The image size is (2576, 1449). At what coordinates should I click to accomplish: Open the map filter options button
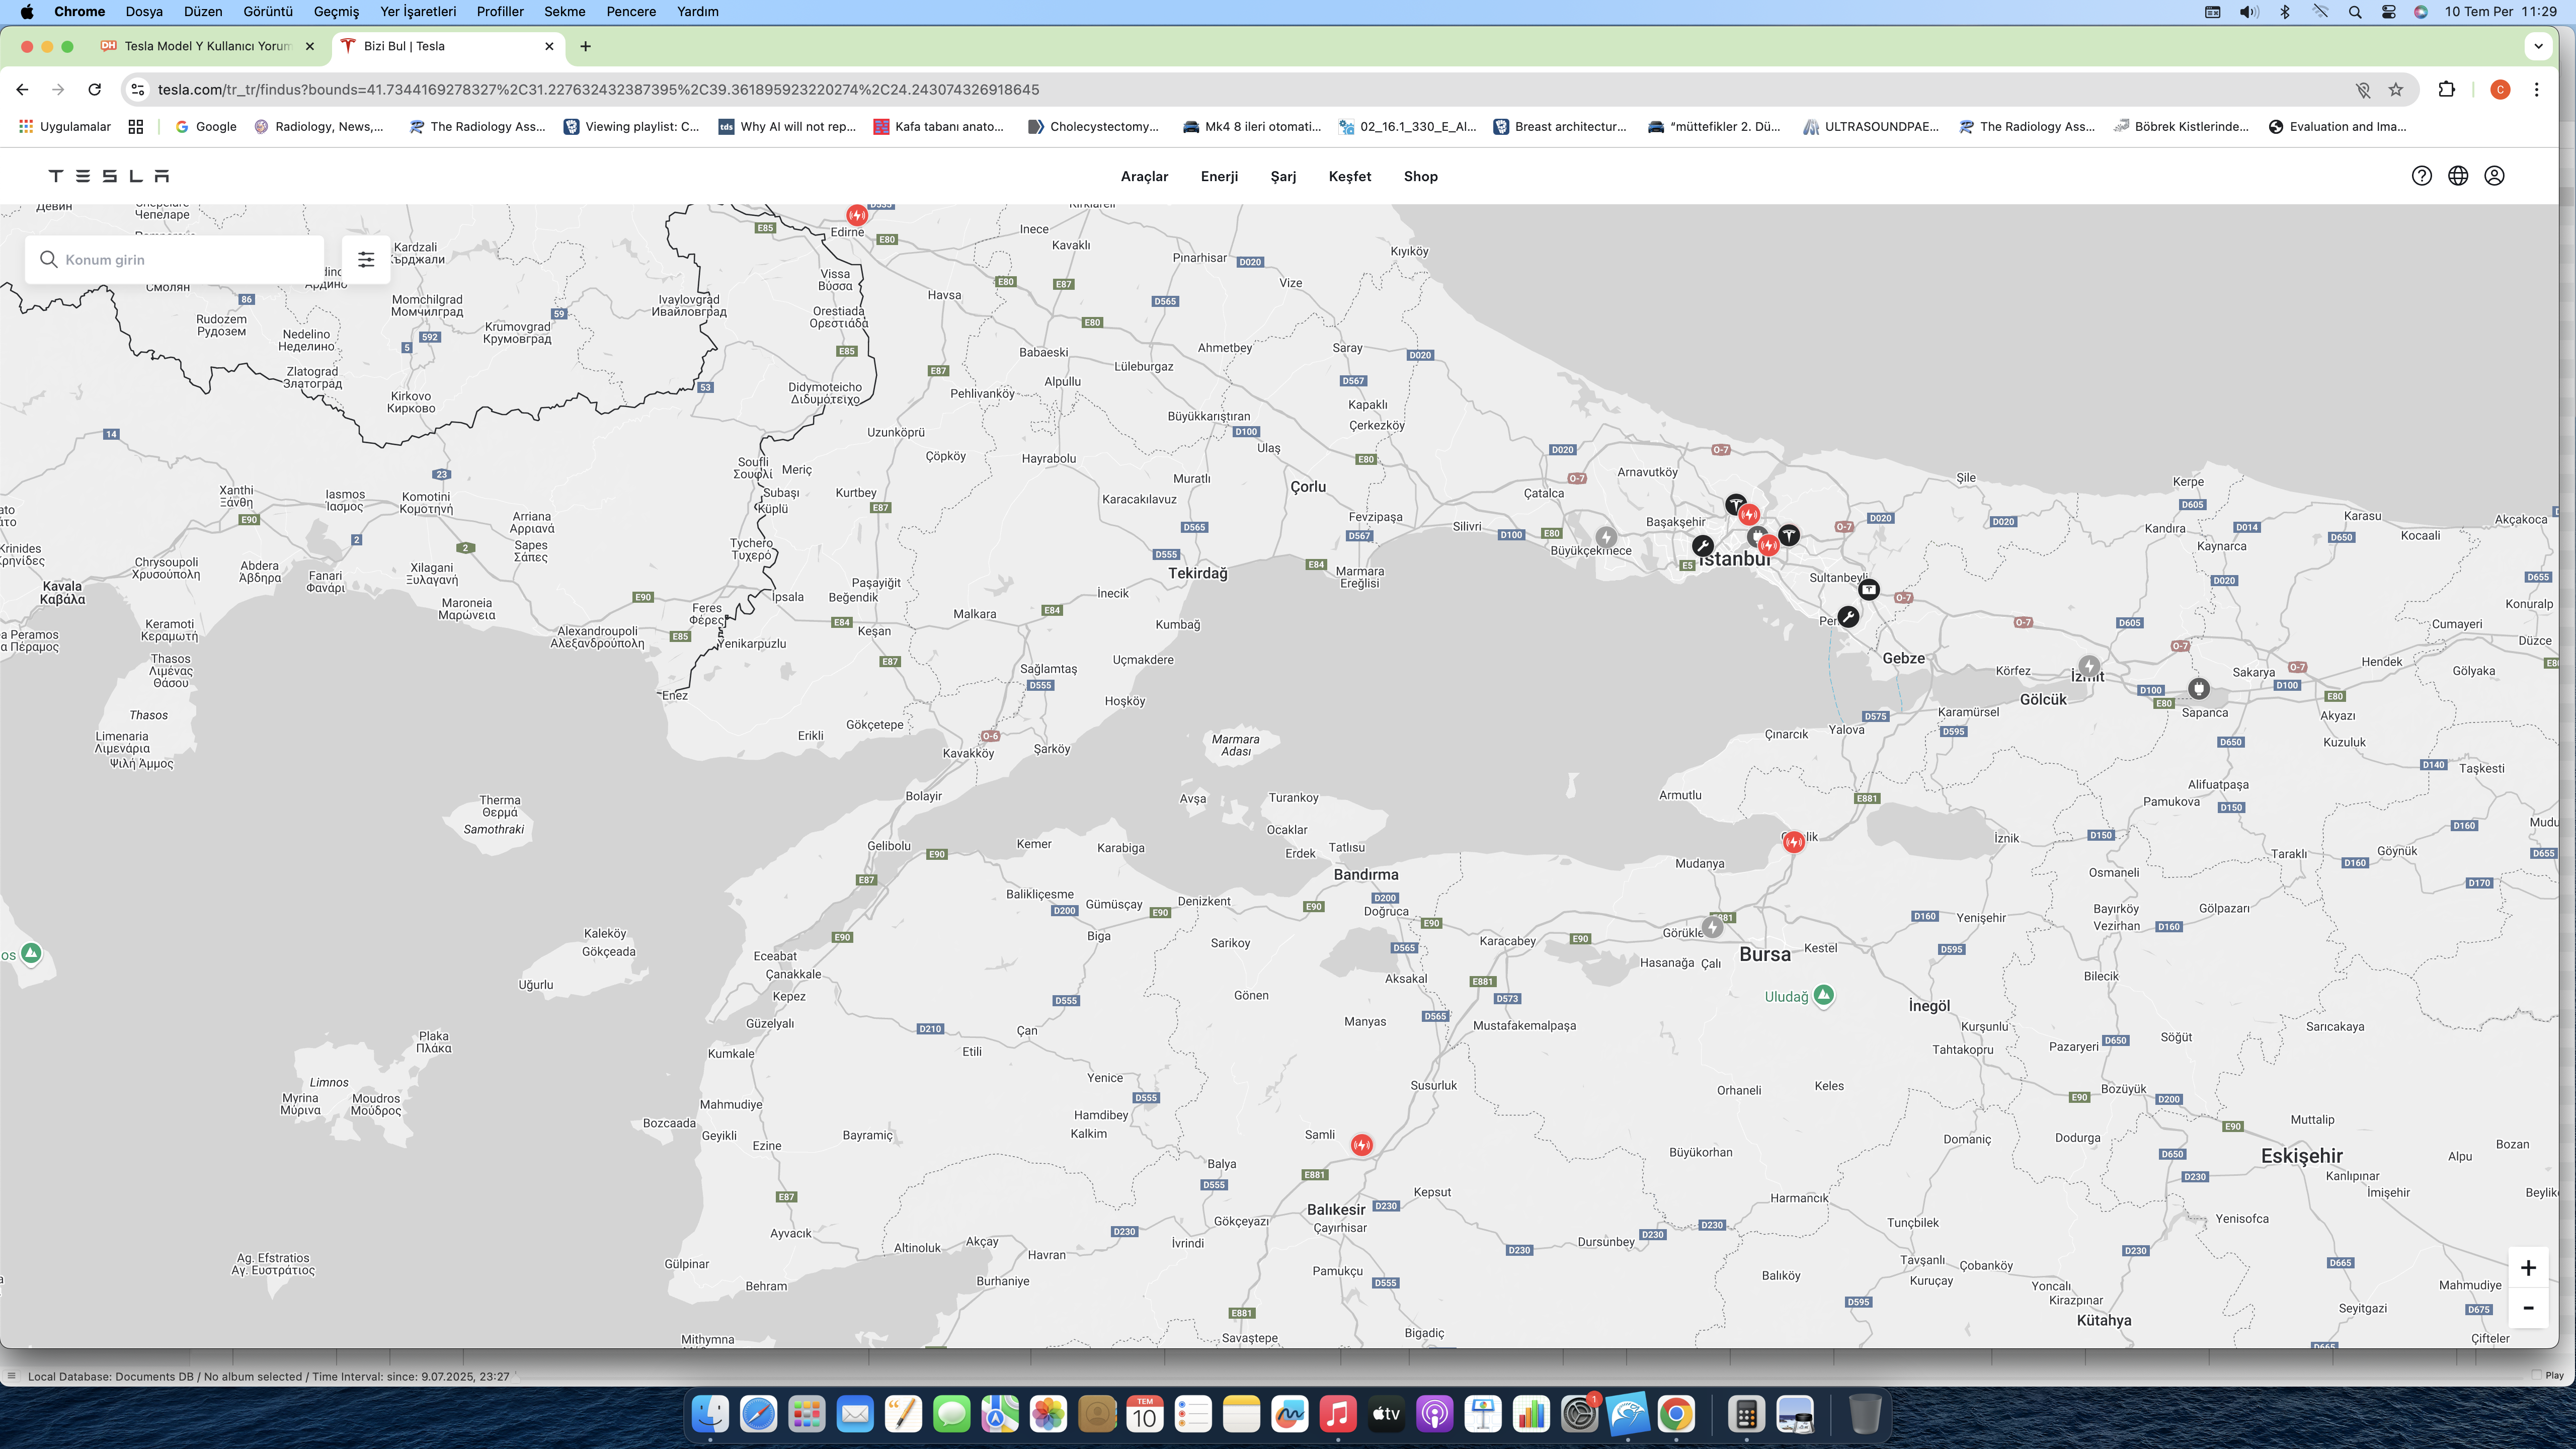[x=366, y=259]
